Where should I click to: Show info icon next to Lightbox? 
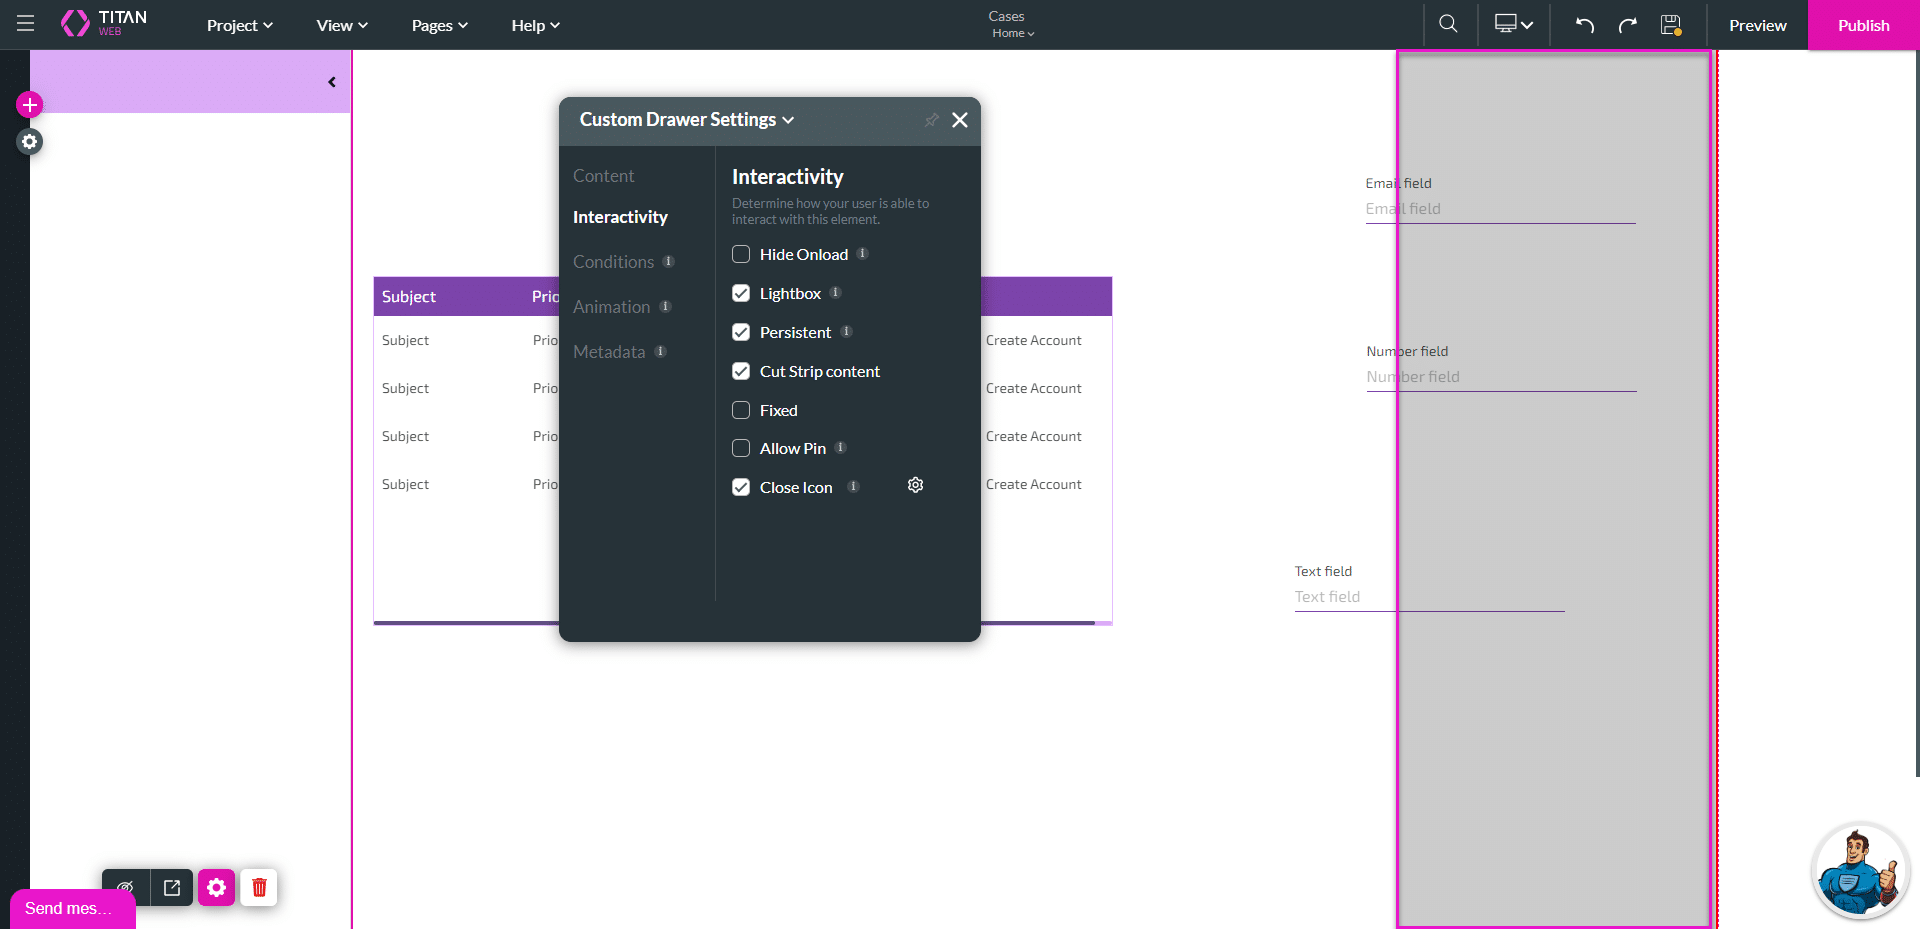tap(836, 293)
